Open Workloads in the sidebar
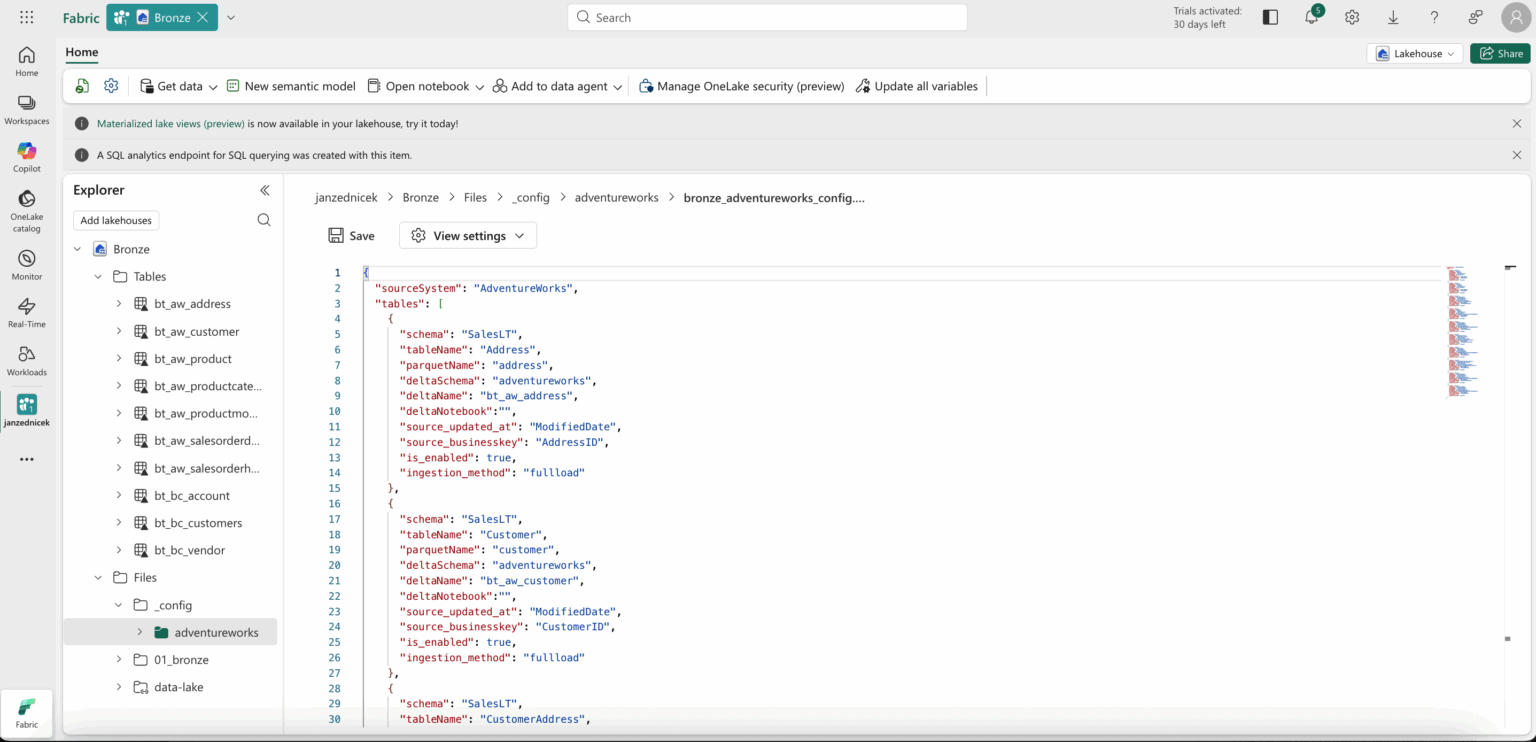Viewport: 1536px width, 742px height. (x=27, y=361)
